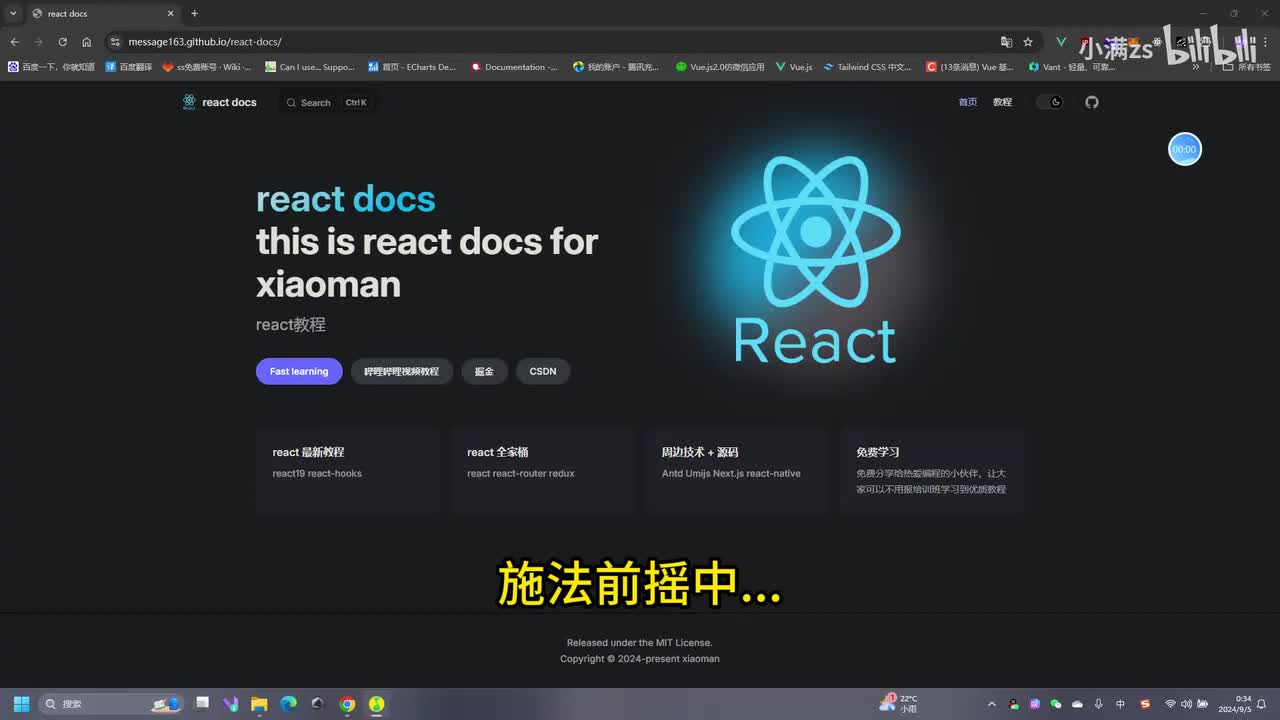Open Can I use bookmark
The height and width of the screenshot is (720, 1280).
pyautogui.click(x=309, y=67)
